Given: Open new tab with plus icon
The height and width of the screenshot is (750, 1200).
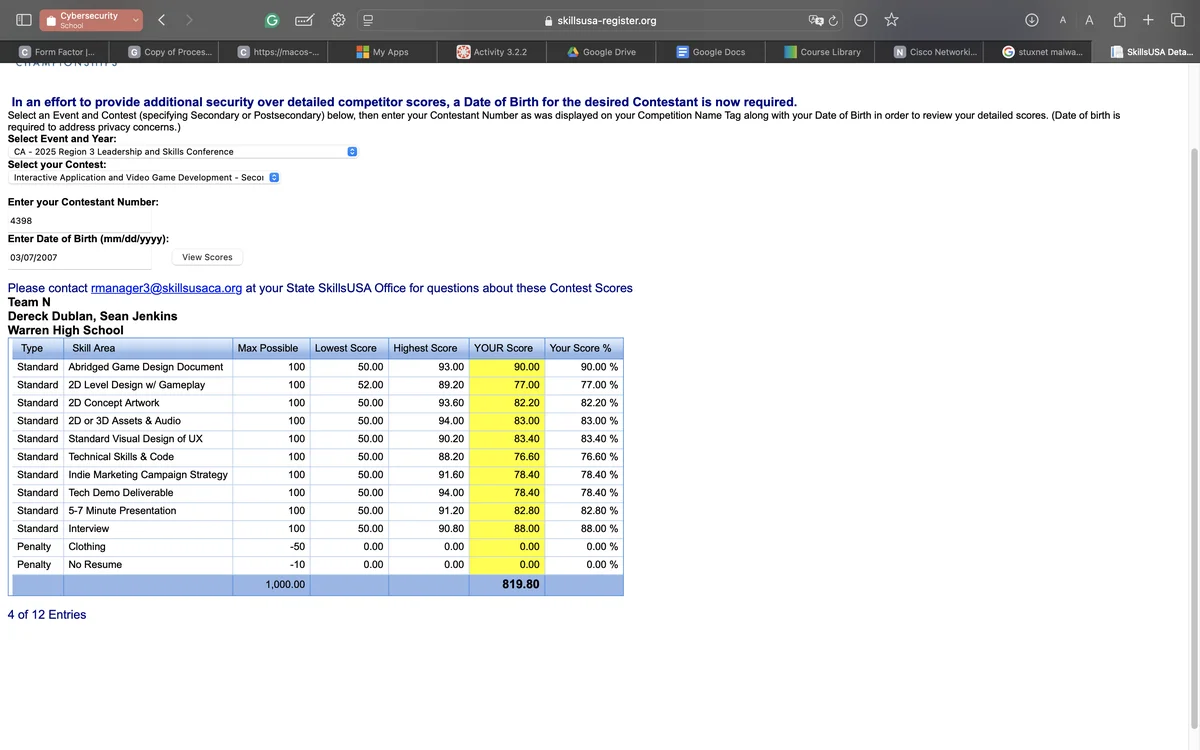Looking at the screenshot, I should click(x=1148, y=20).
